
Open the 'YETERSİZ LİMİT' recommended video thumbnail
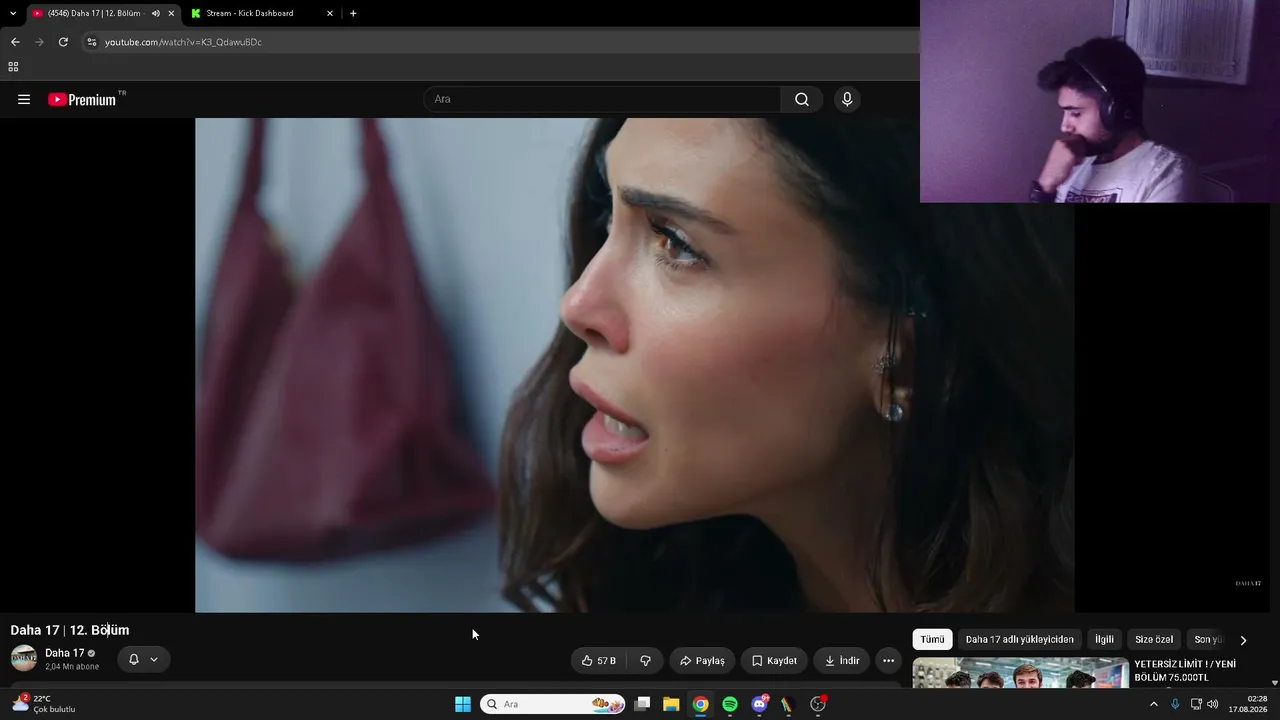click(x=1020, y=672)
